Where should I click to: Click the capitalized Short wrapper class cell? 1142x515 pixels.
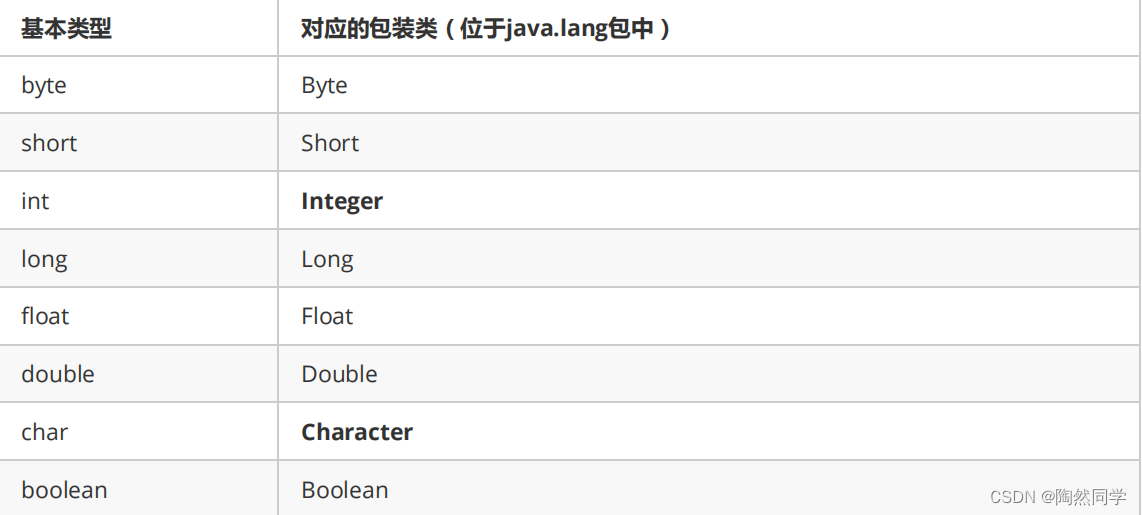pos(330,144)
